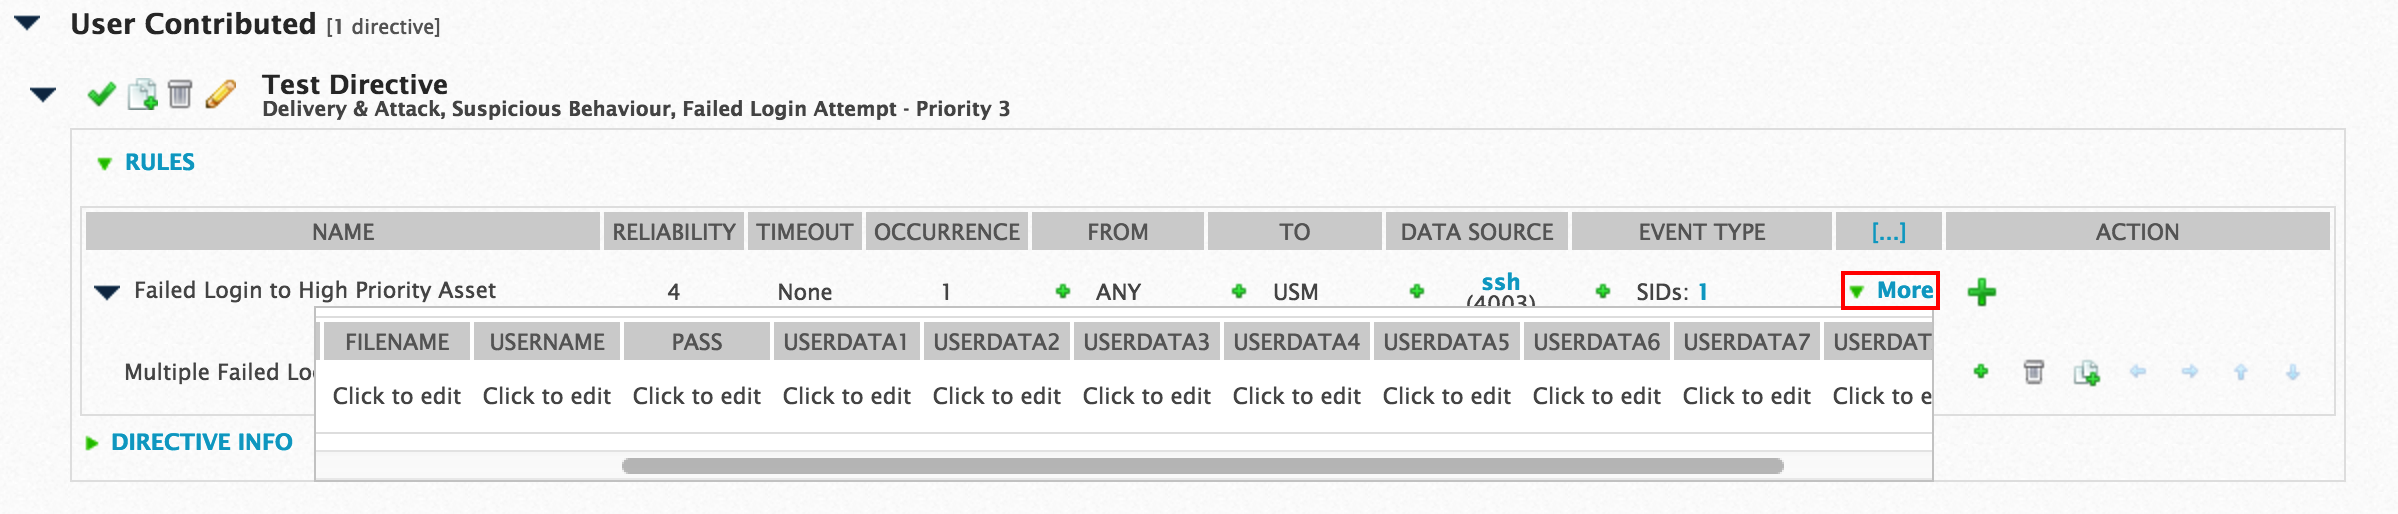Click the SIDs value 1 link
Viewport: 2398px width, 514px height.
(x=1703, y=292)
